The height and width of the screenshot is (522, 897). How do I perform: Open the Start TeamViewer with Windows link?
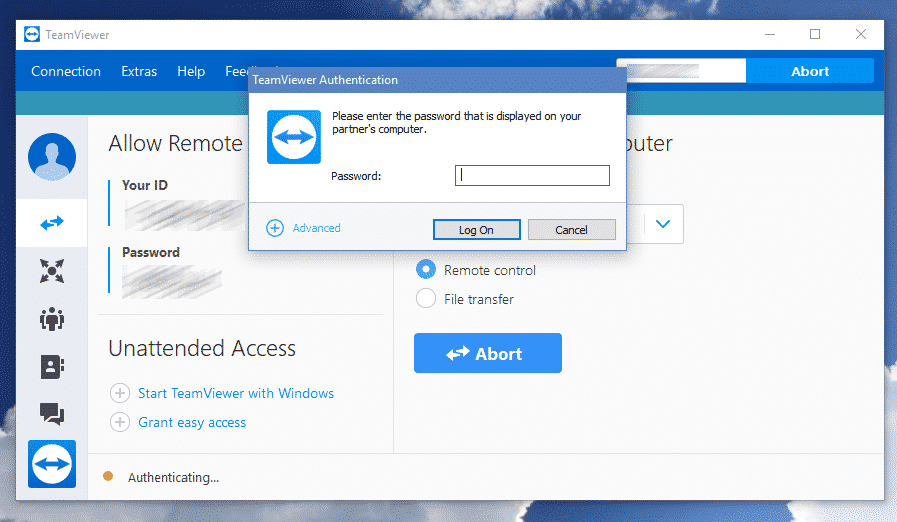click(x=236, y=393)
